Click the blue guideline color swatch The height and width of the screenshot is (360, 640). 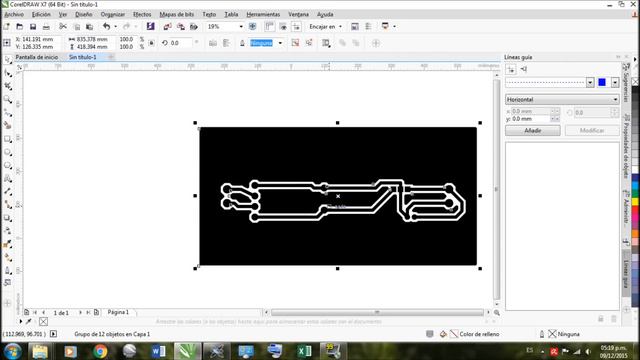coord(602,82)
